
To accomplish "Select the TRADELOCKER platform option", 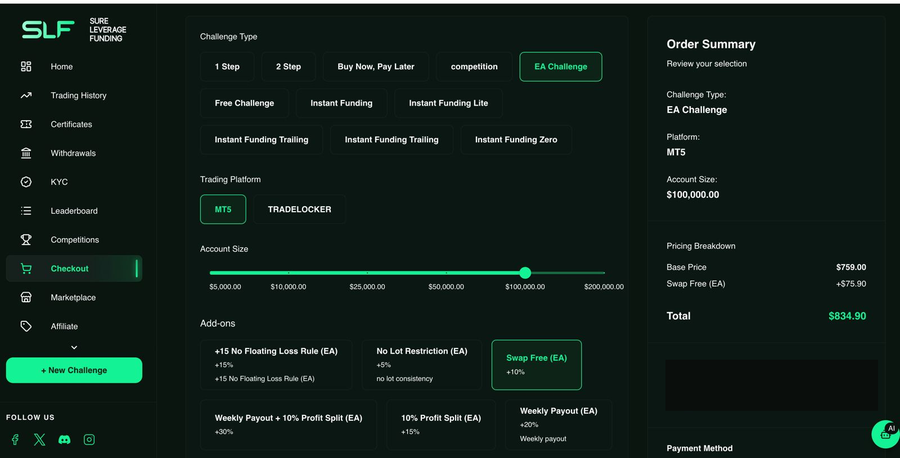I will point(300,209).
